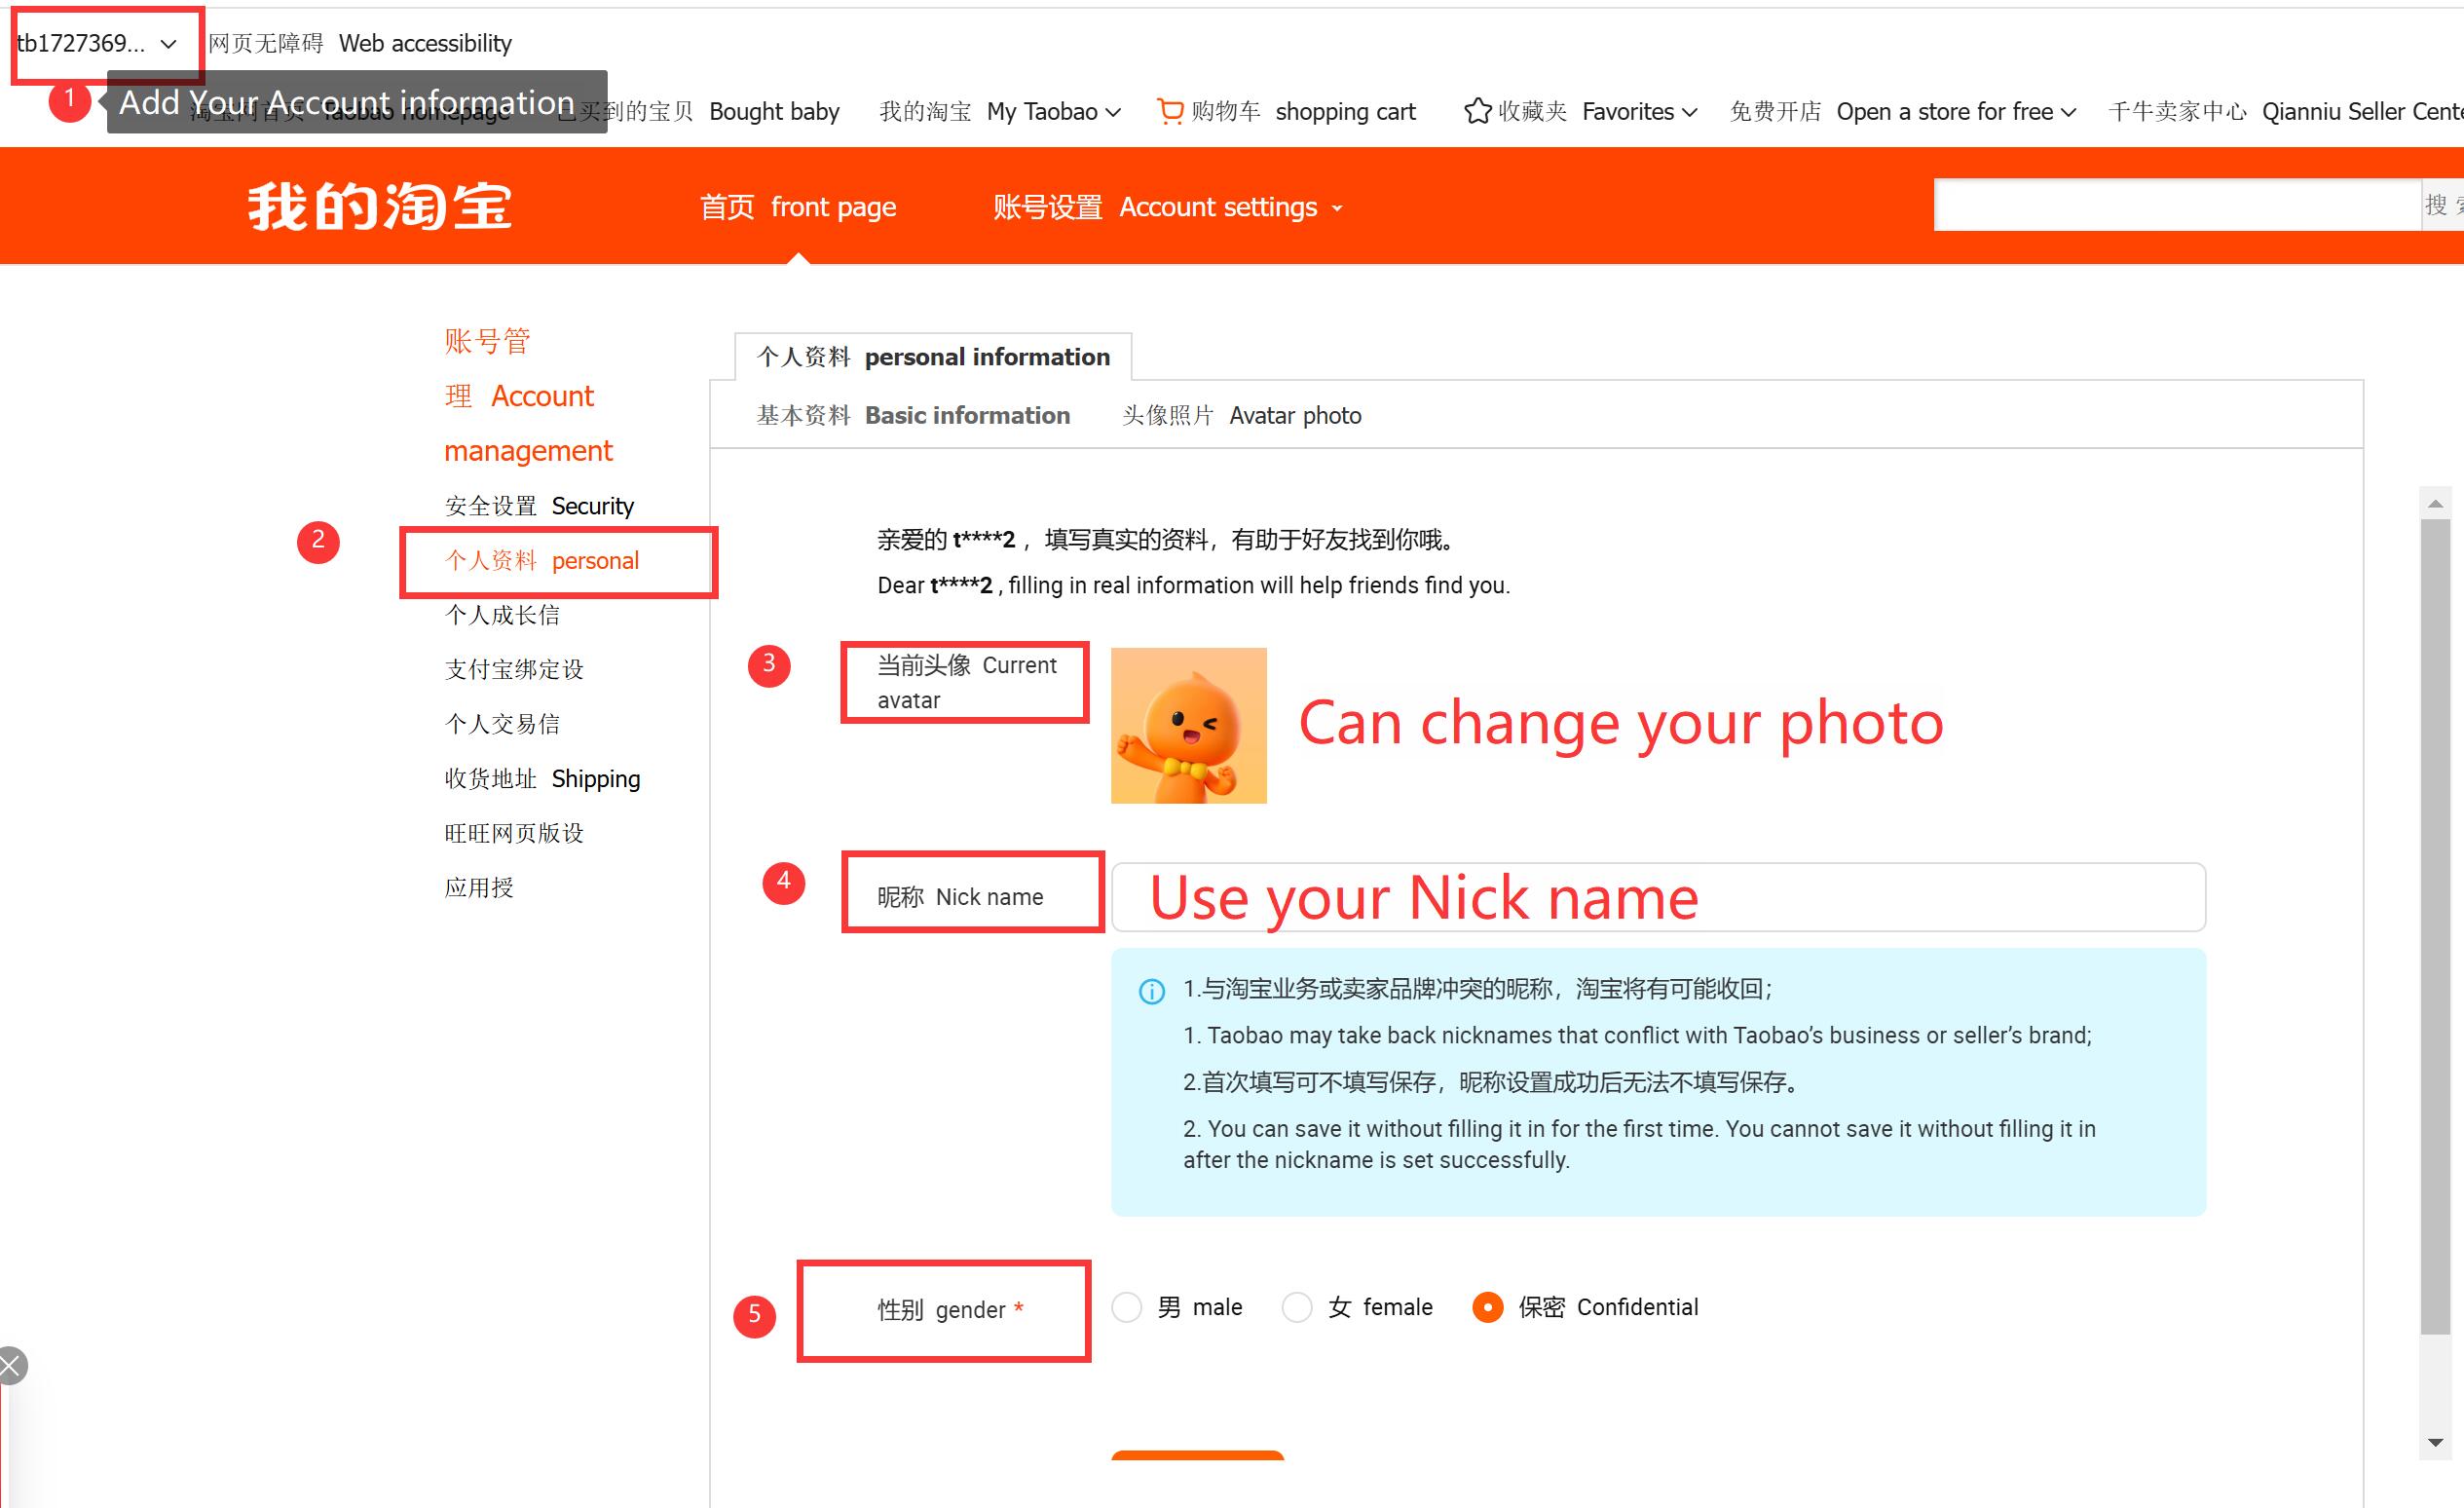Open 支付宝绑定设 sidebar item
This screenshot has height=1508, width=2464.
coord(514,670)
